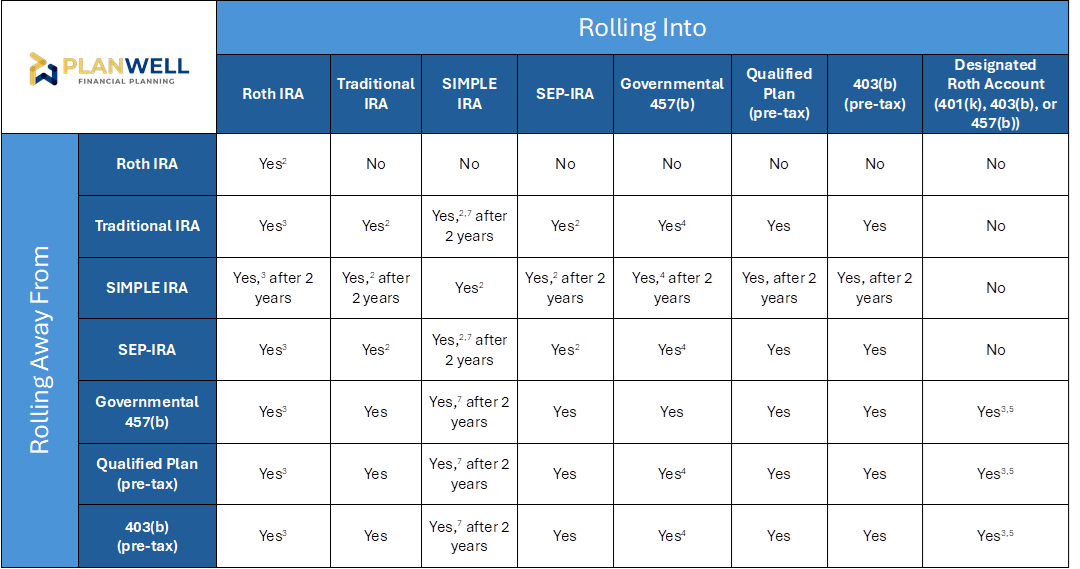Click the Qualified Plan (pre-tax) row header

coord(147,474)
